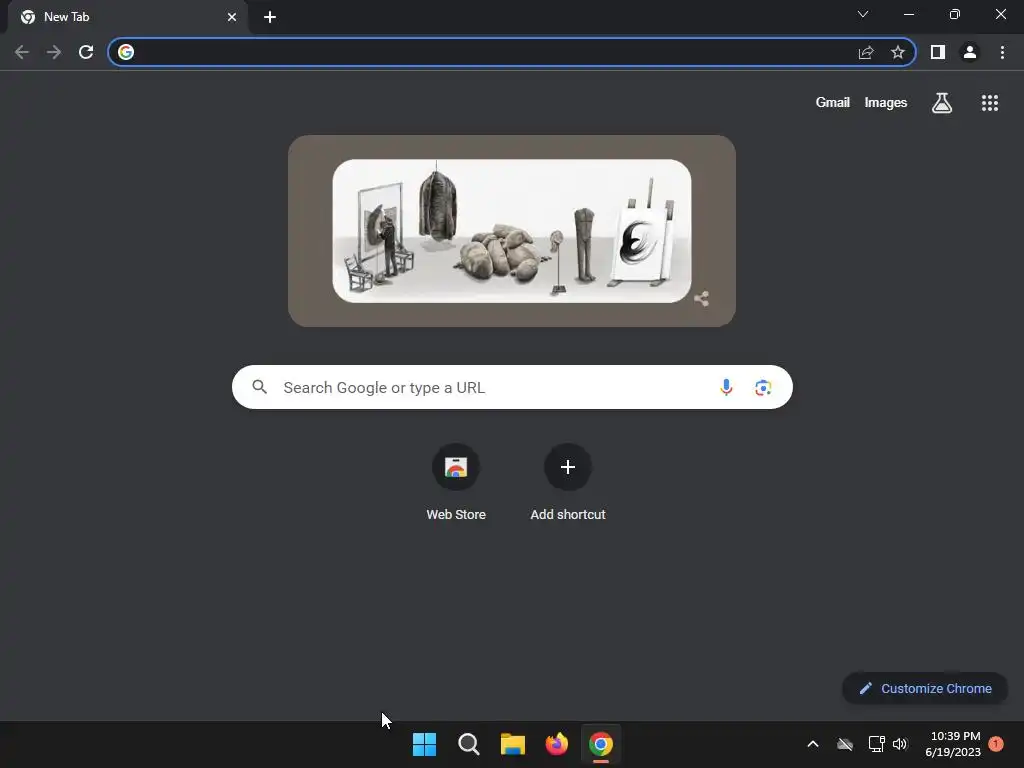
Task: Click the Chrome taskbar icon
Action: point(601,744)
